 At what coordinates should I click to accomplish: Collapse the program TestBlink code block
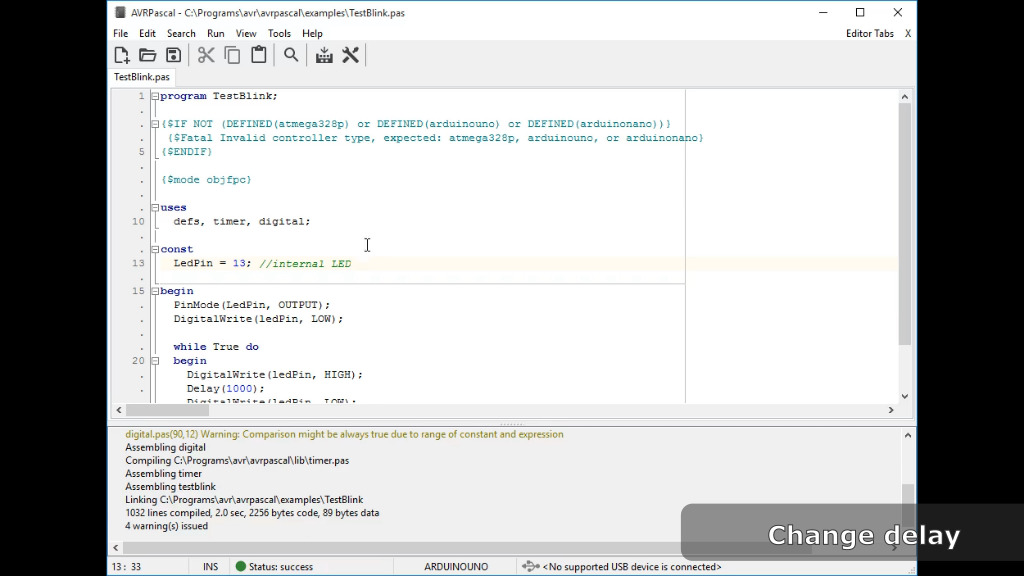pyautogui.click(x=155, y=95)
